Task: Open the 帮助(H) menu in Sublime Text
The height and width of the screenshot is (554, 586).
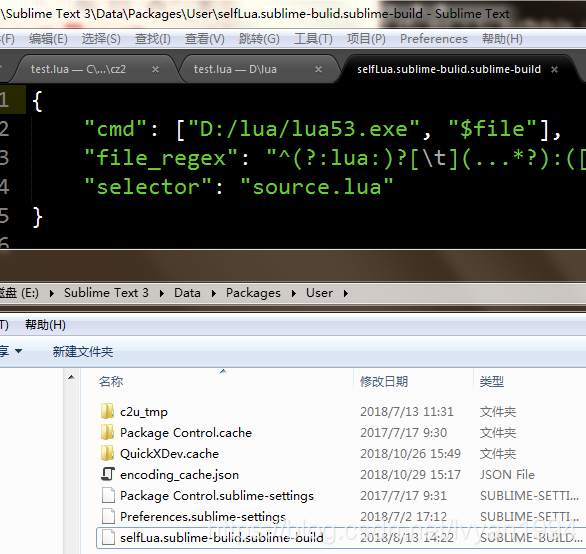Action: click(x=502, y=39)
